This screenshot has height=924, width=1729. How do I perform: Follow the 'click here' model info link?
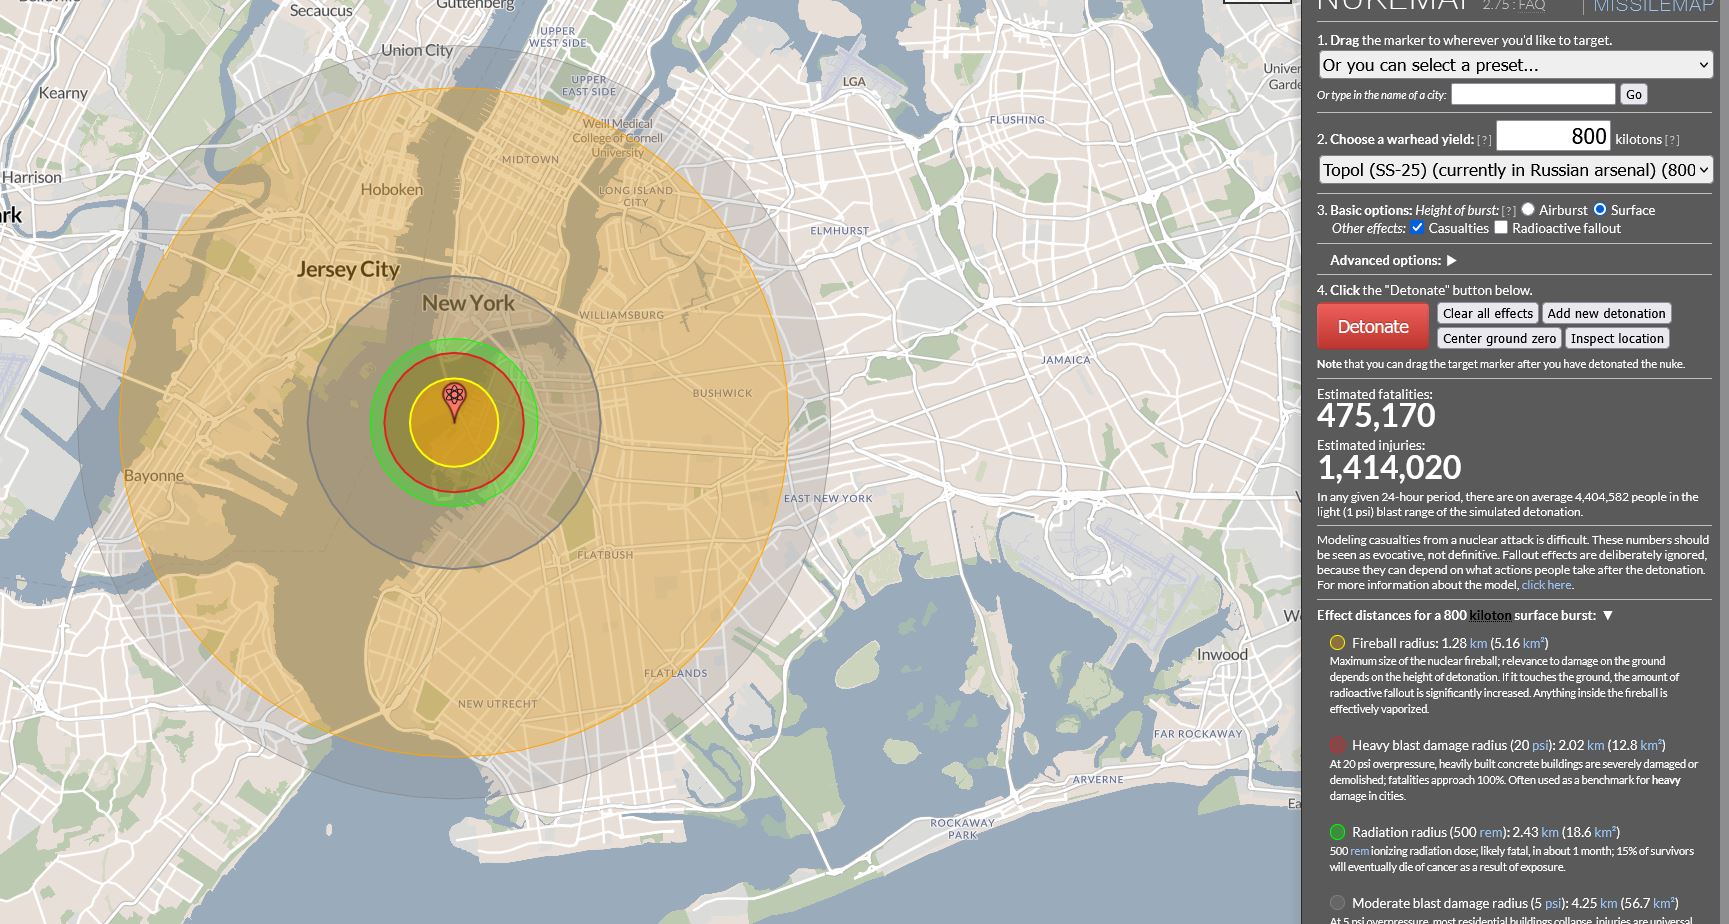[1546, 585]
